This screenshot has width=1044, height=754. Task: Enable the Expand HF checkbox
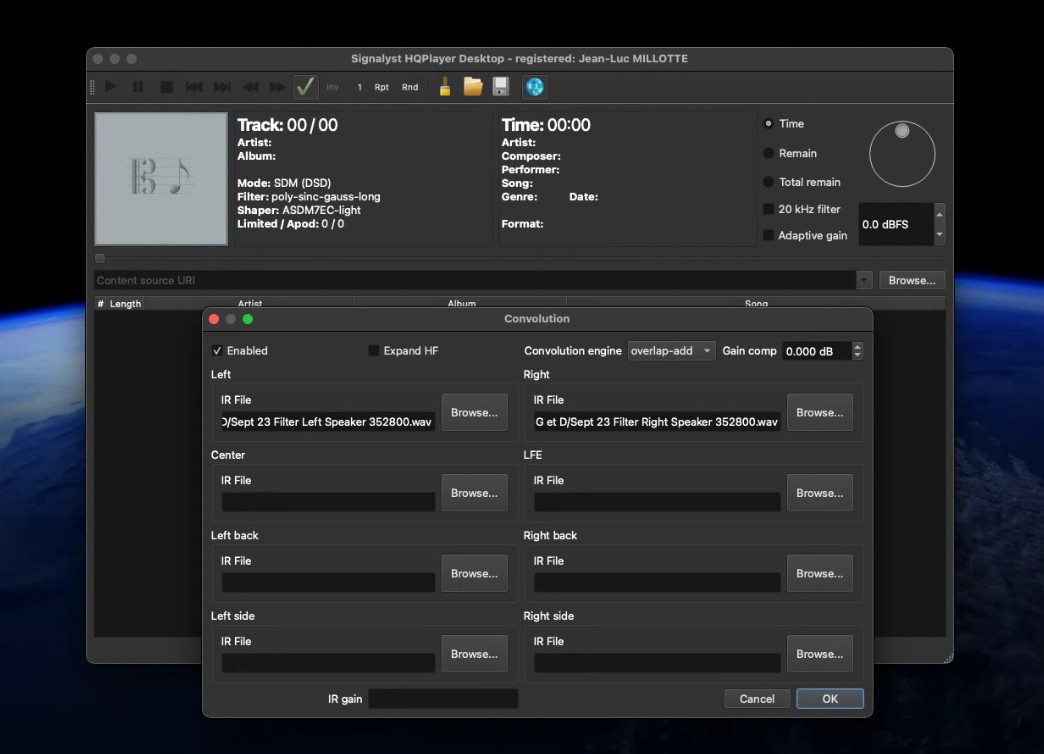coord(374,351)
